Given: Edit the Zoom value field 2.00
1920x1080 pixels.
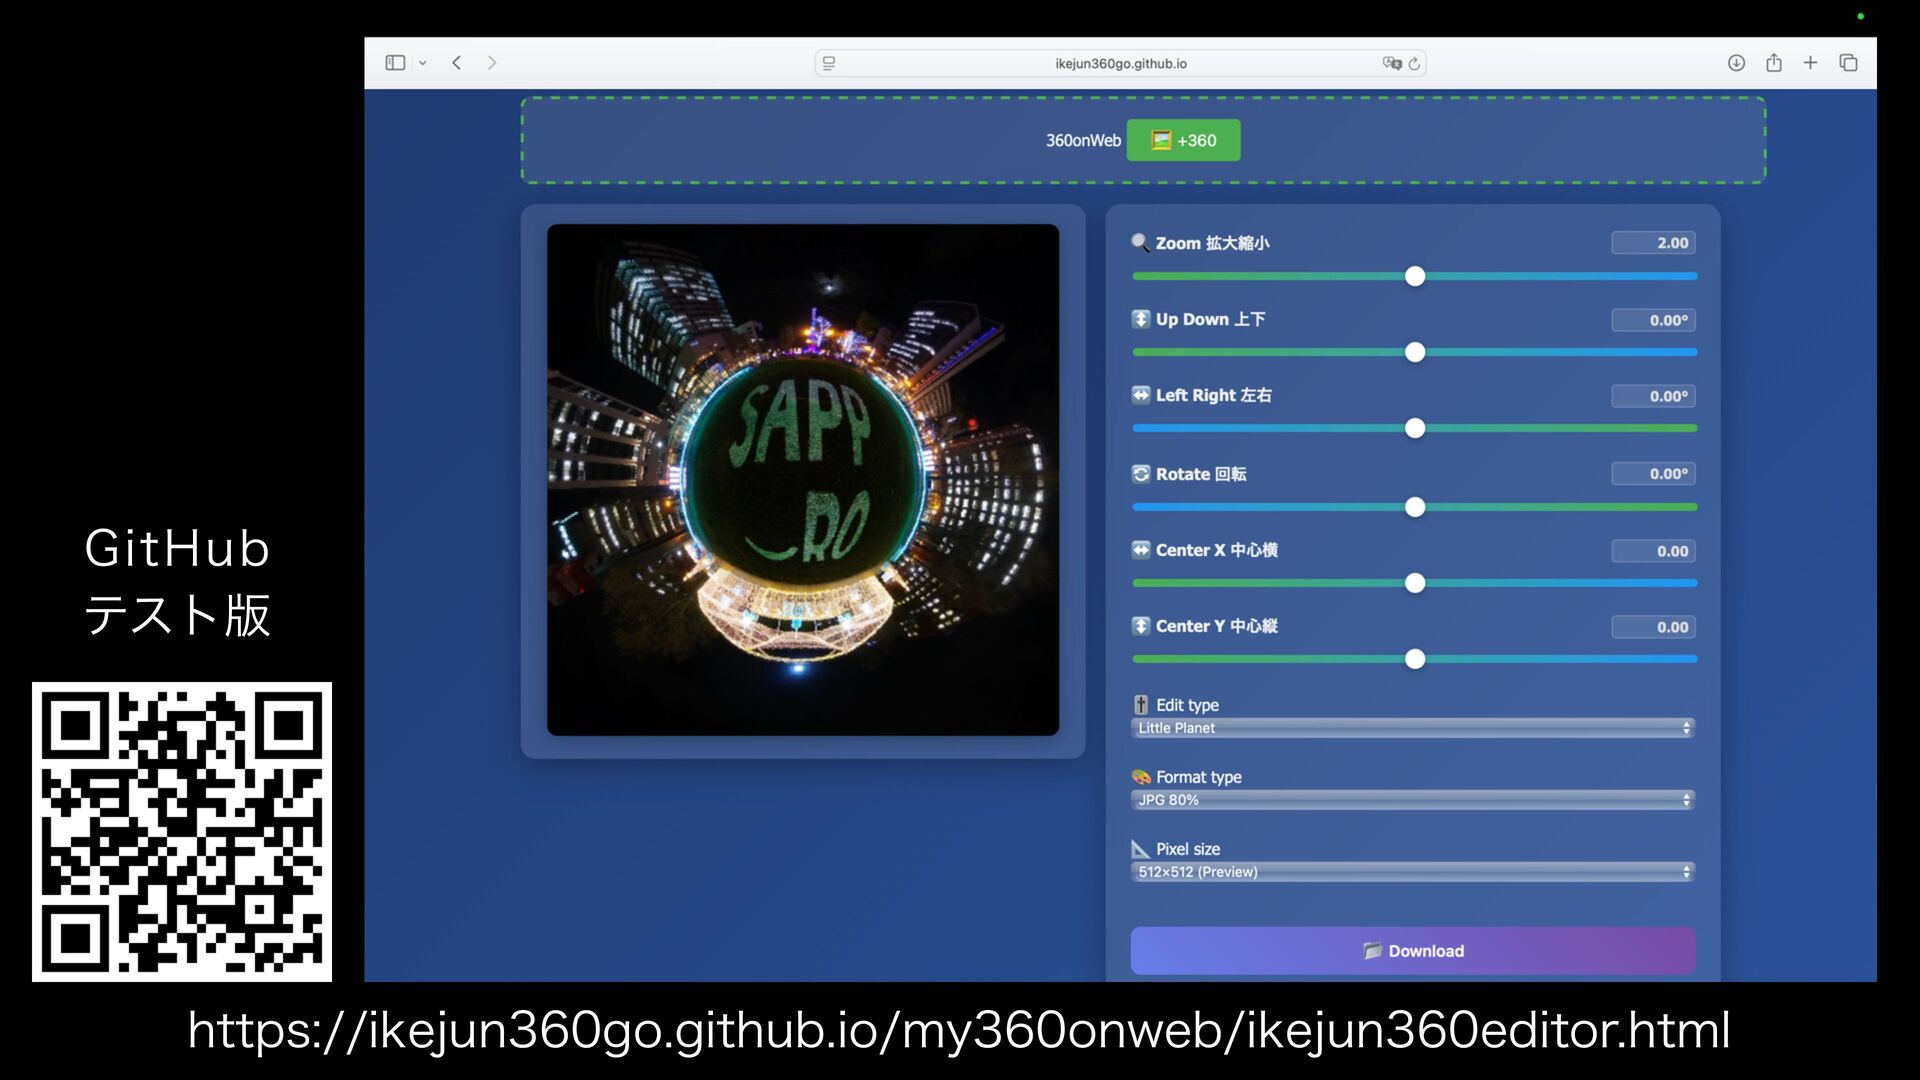Looking at the screenshot, I should click(1653, 243).
